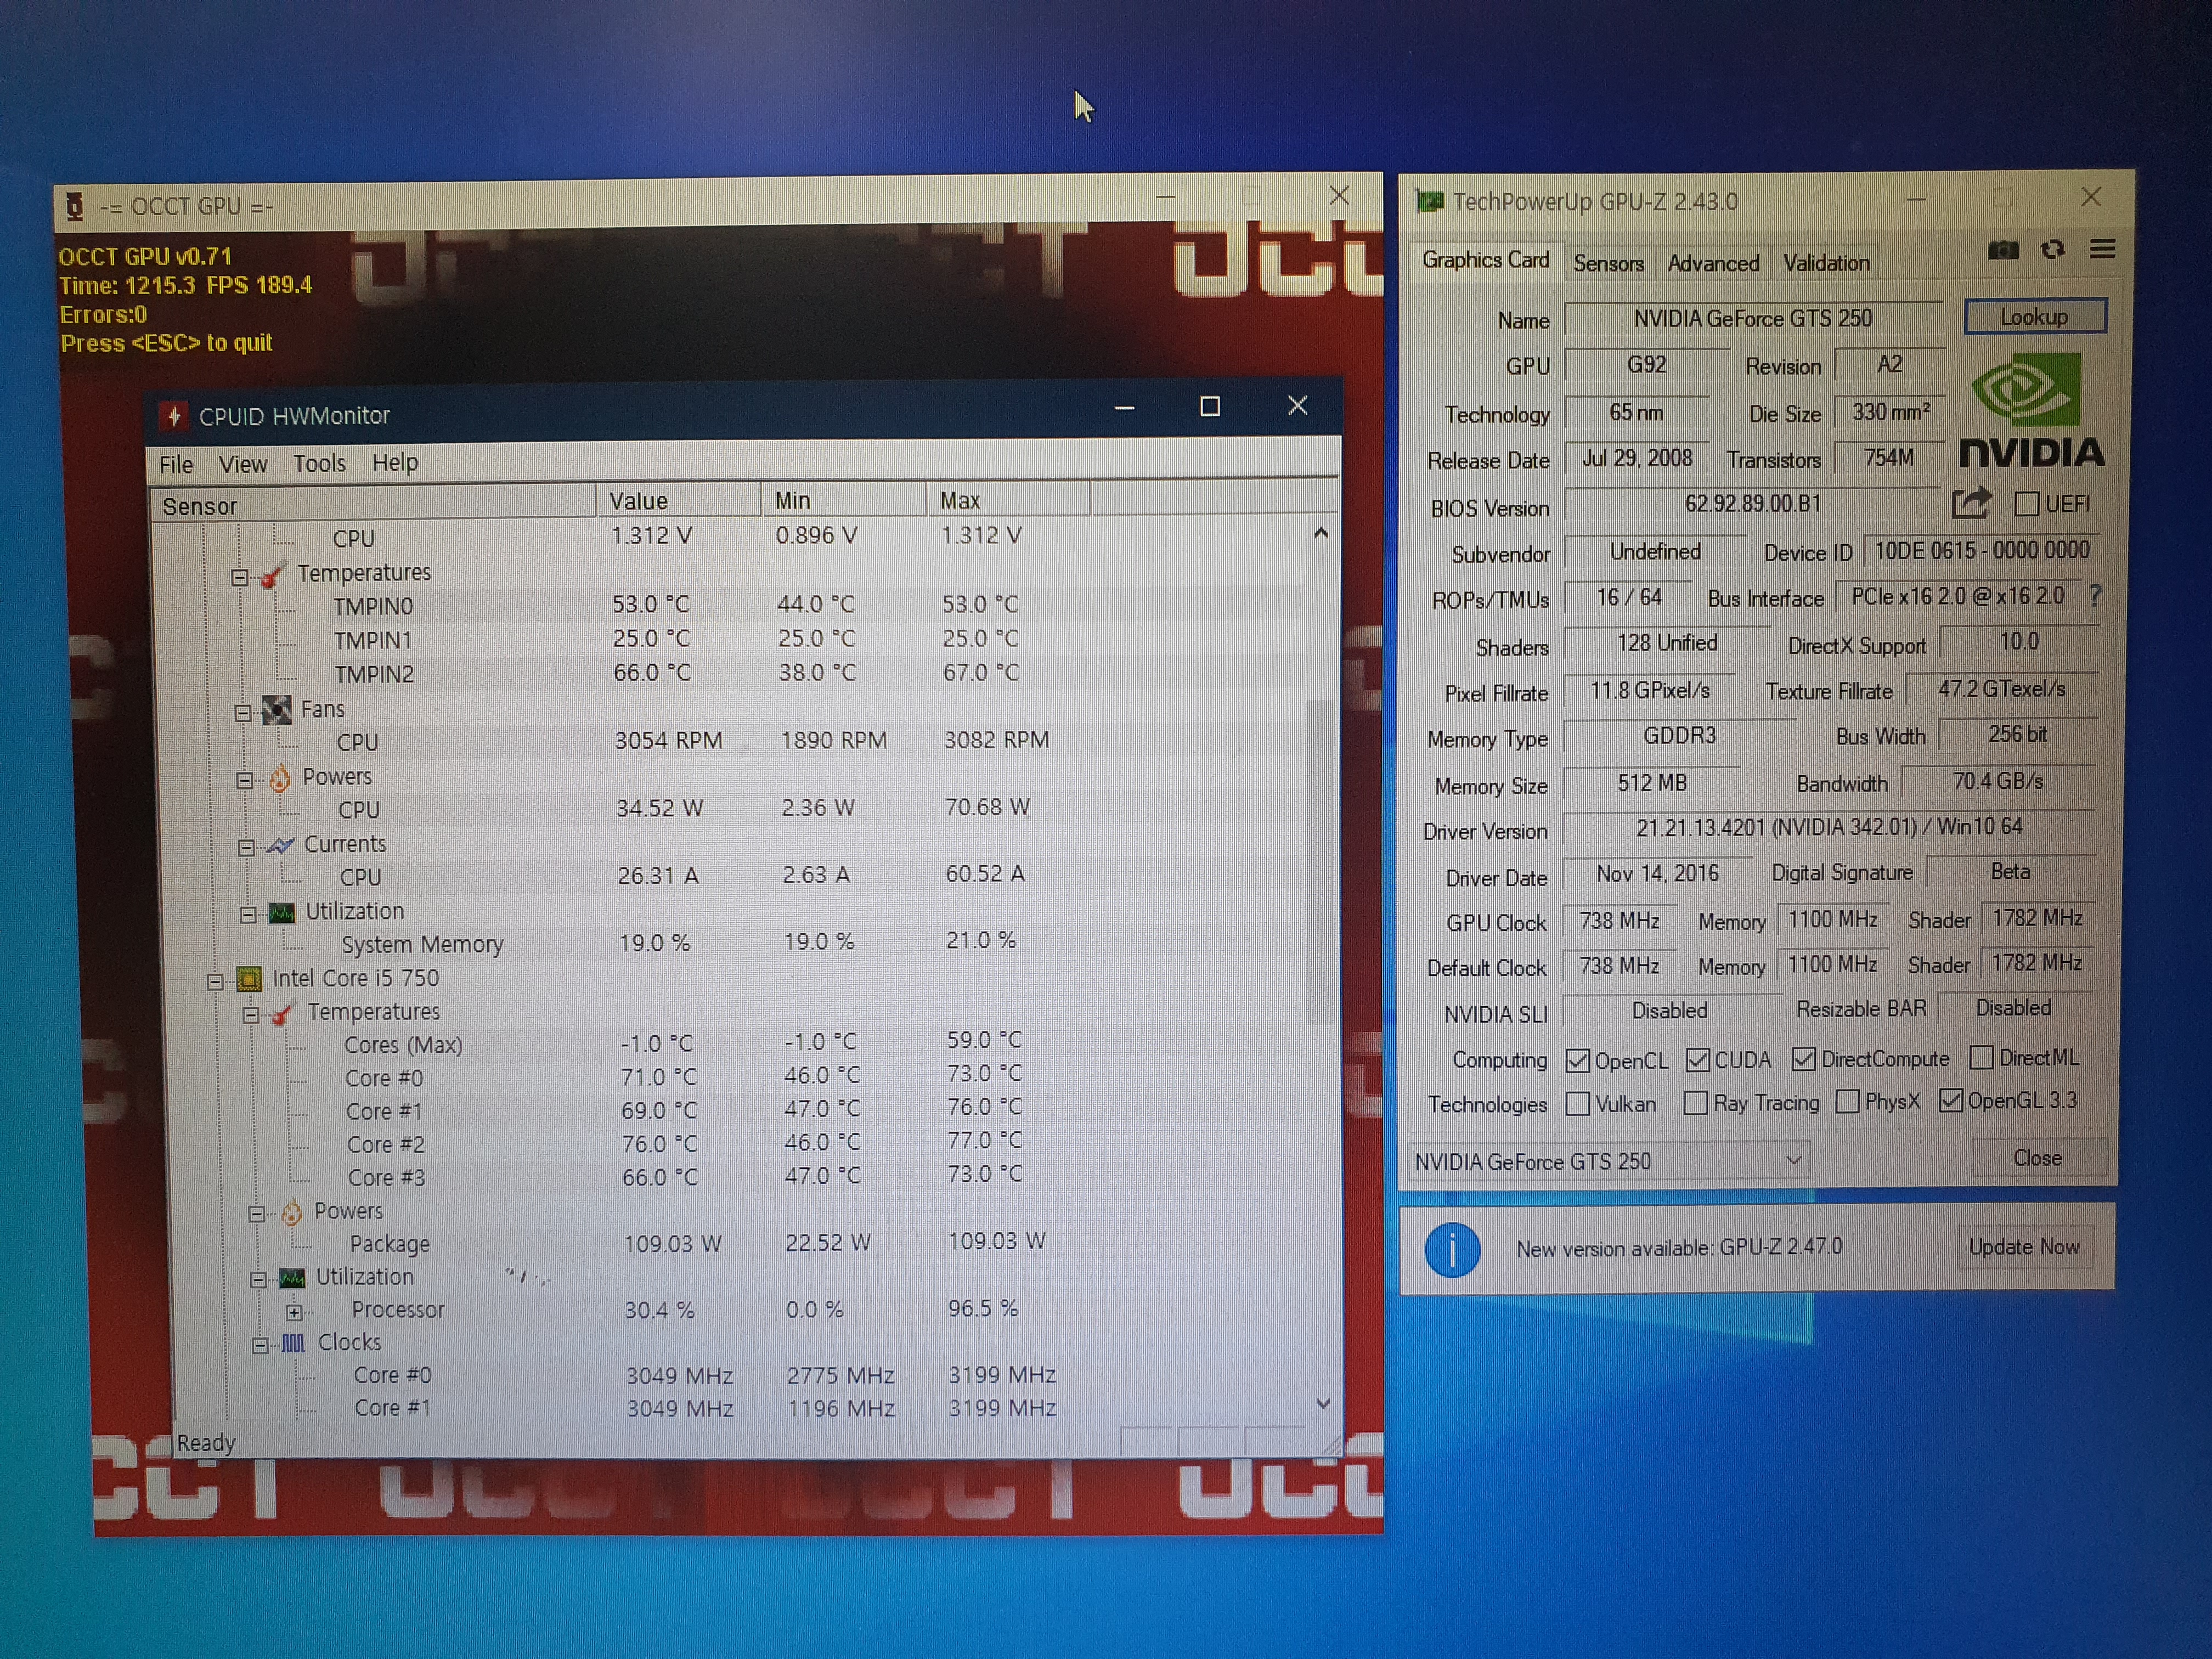Switch to the GPU-Z Sensors tab
The image size is (2212, 1659).
coord(1608,263)
